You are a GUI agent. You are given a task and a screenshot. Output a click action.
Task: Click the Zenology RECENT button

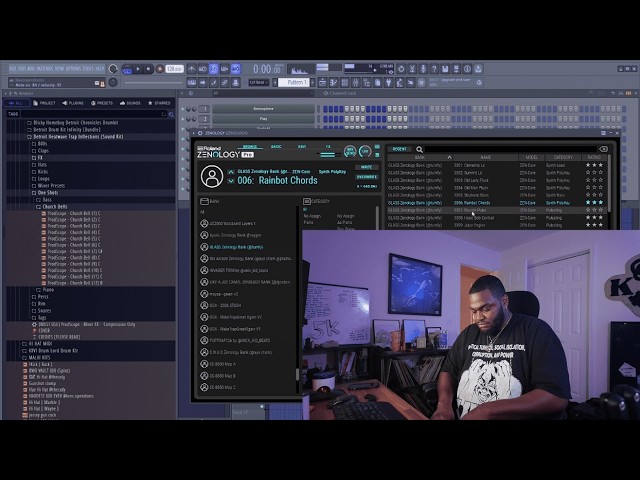point(399,149)
